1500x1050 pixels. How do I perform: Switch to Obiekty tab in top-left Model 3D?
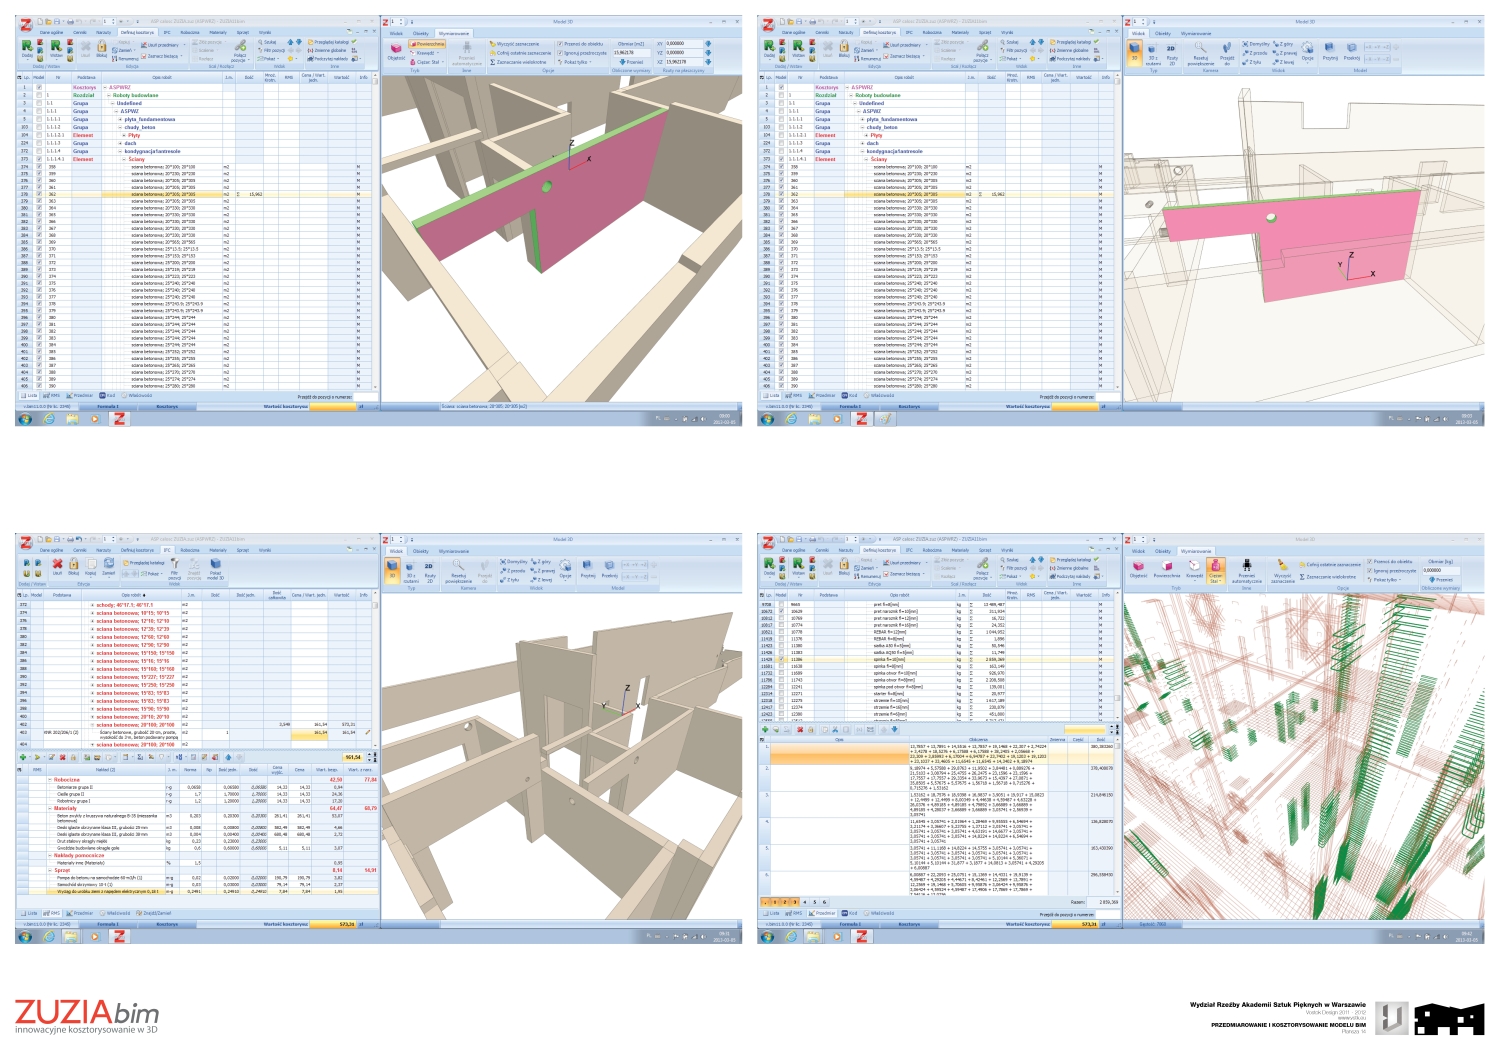421,33
